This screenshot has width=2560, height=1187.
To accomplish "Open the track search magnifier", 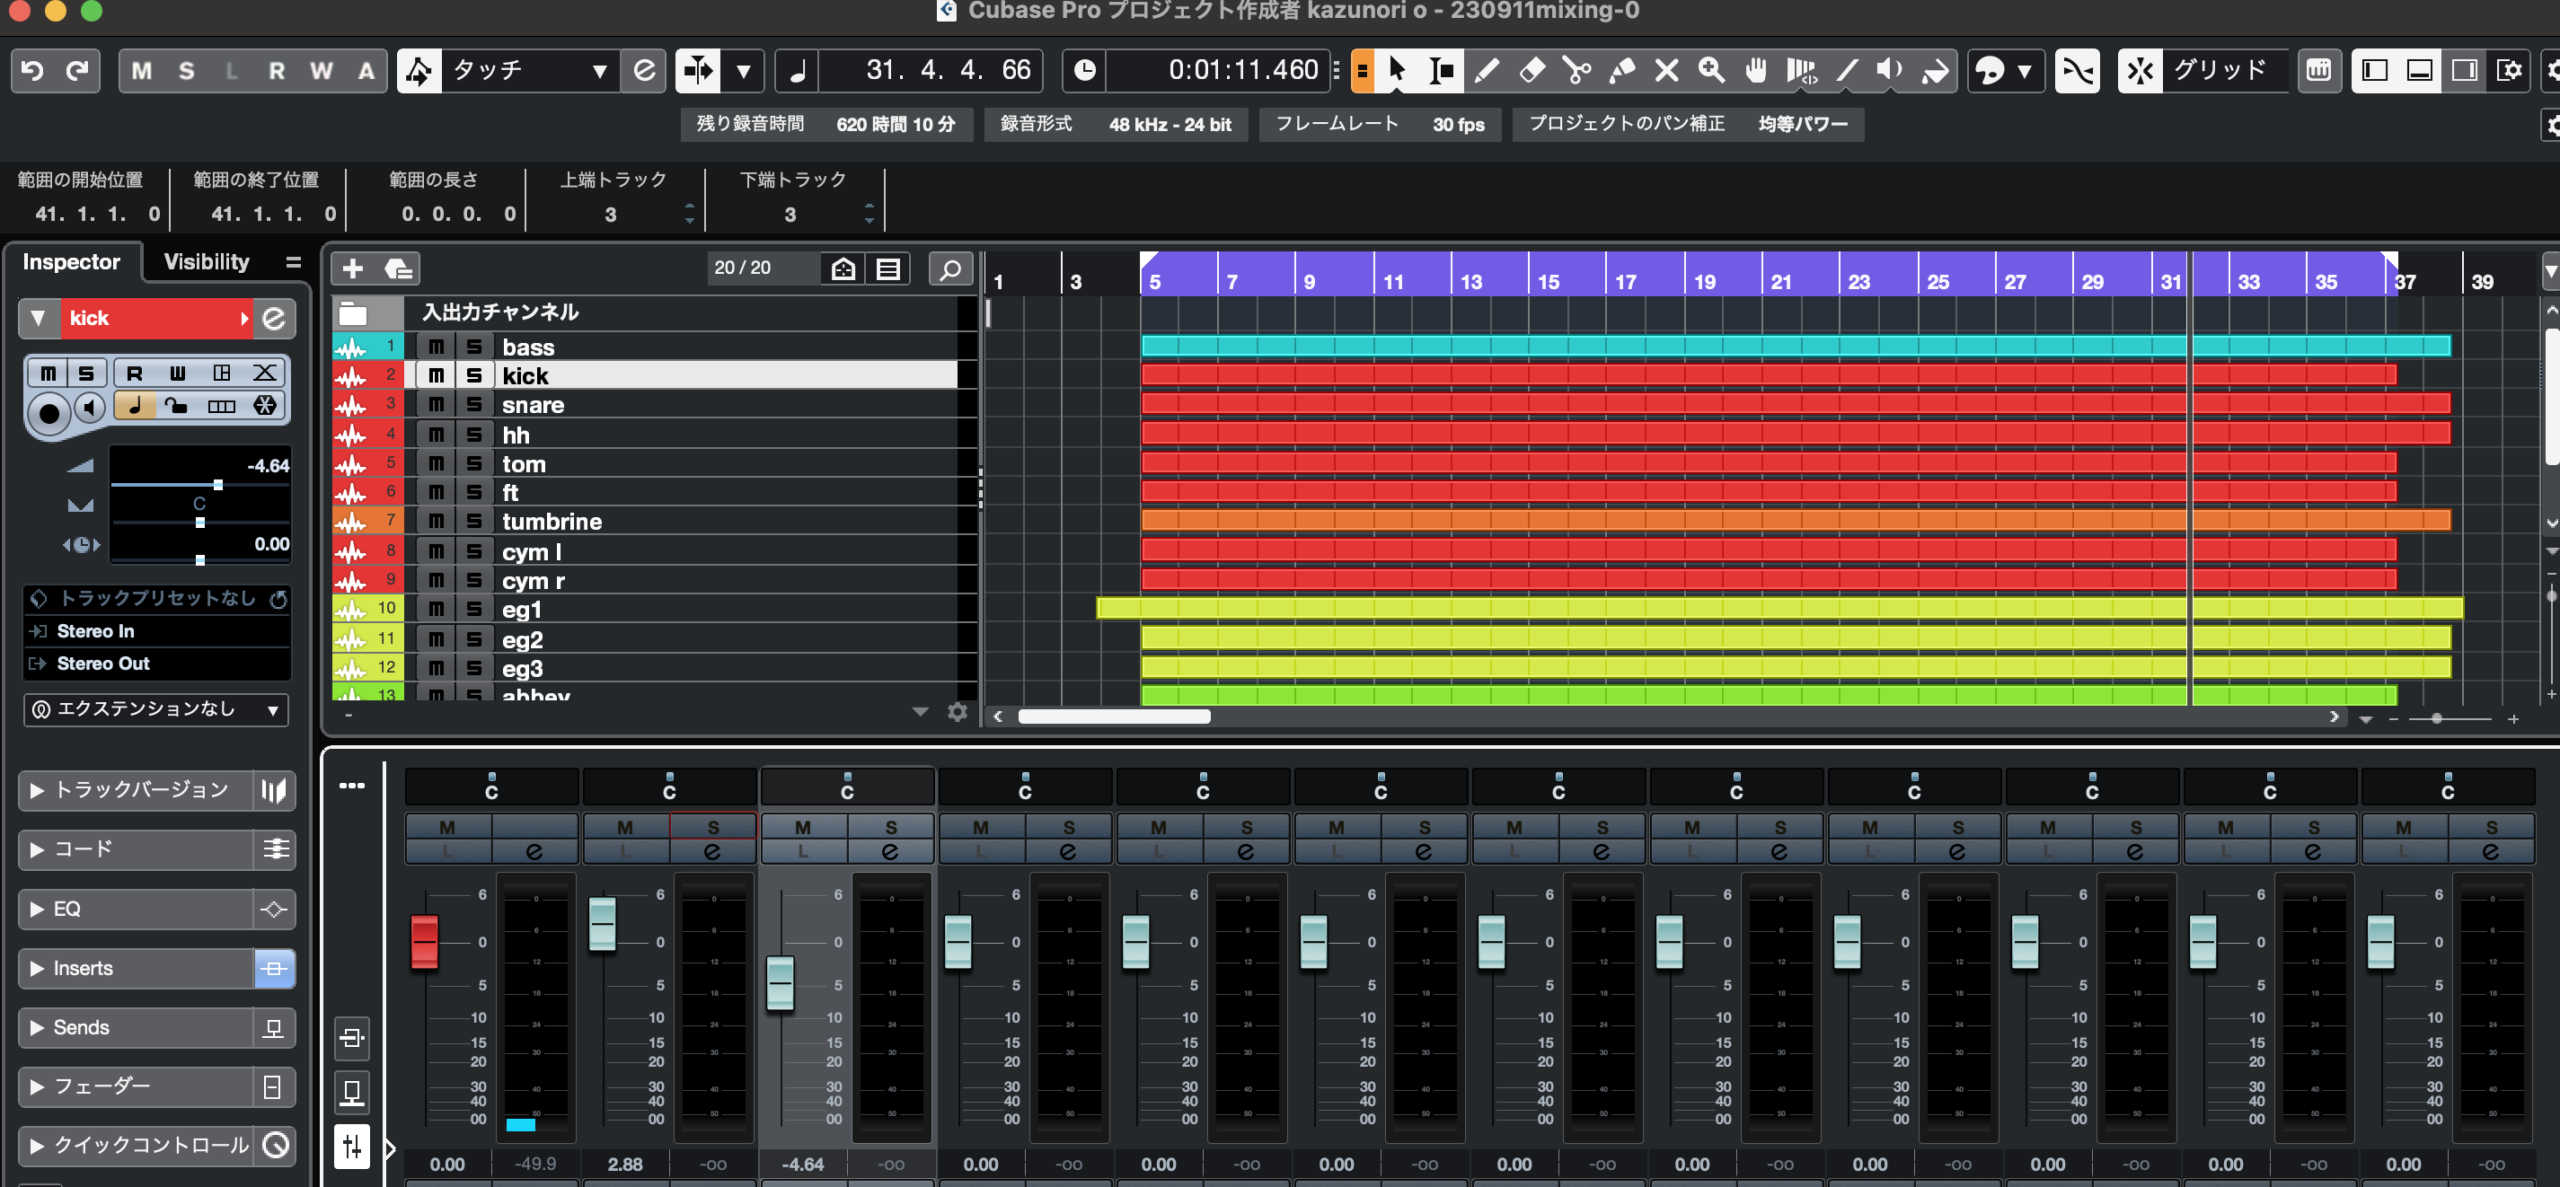I will coord(950,268).
